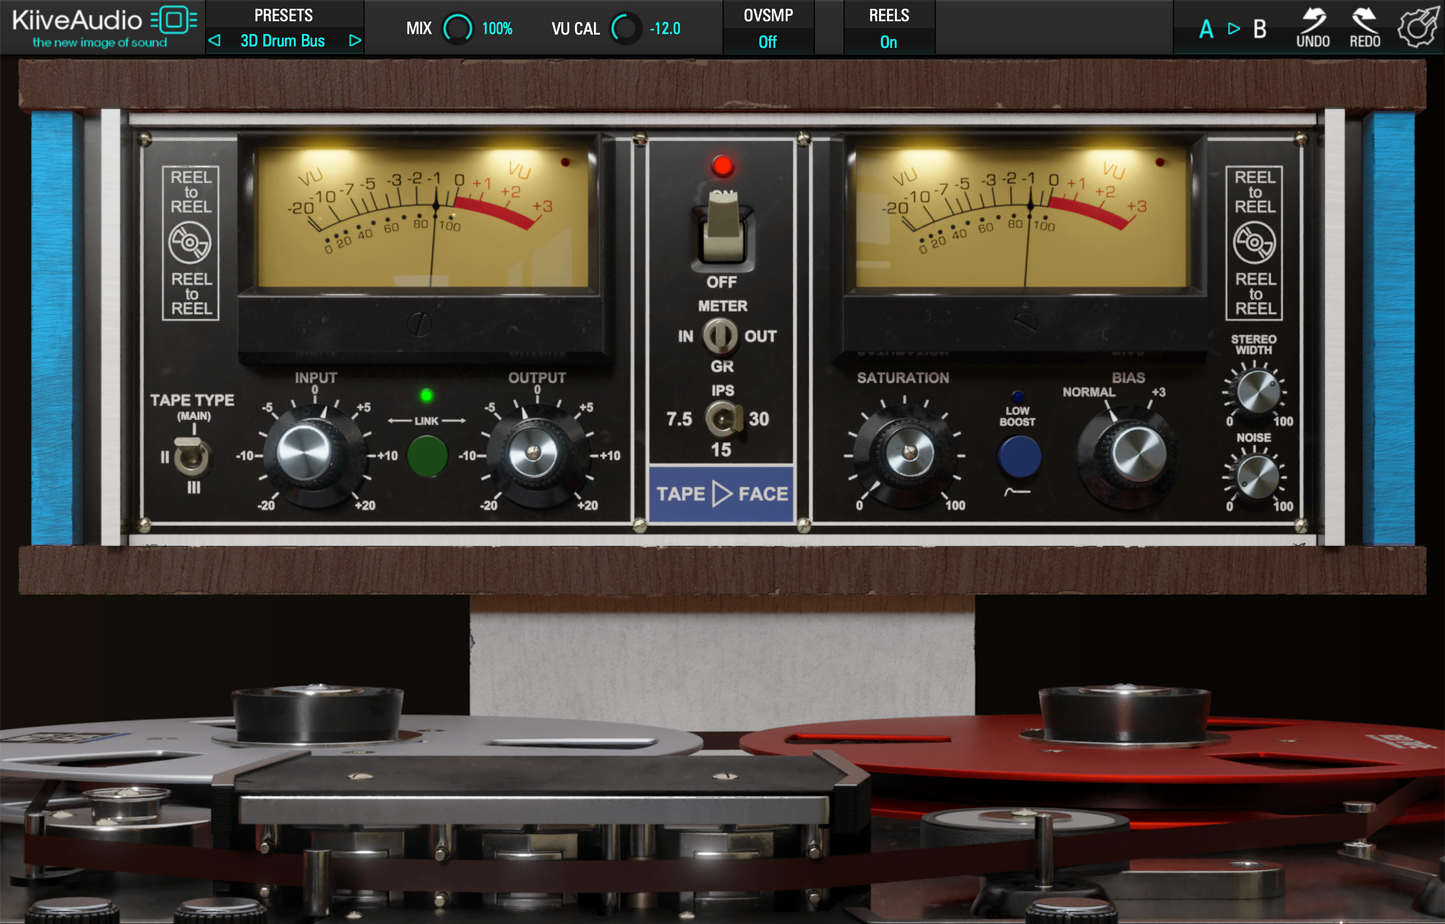Click the KiiveAudio logo icon
Viewport: 1445px width, 924px height.
(x=174, y=20)
